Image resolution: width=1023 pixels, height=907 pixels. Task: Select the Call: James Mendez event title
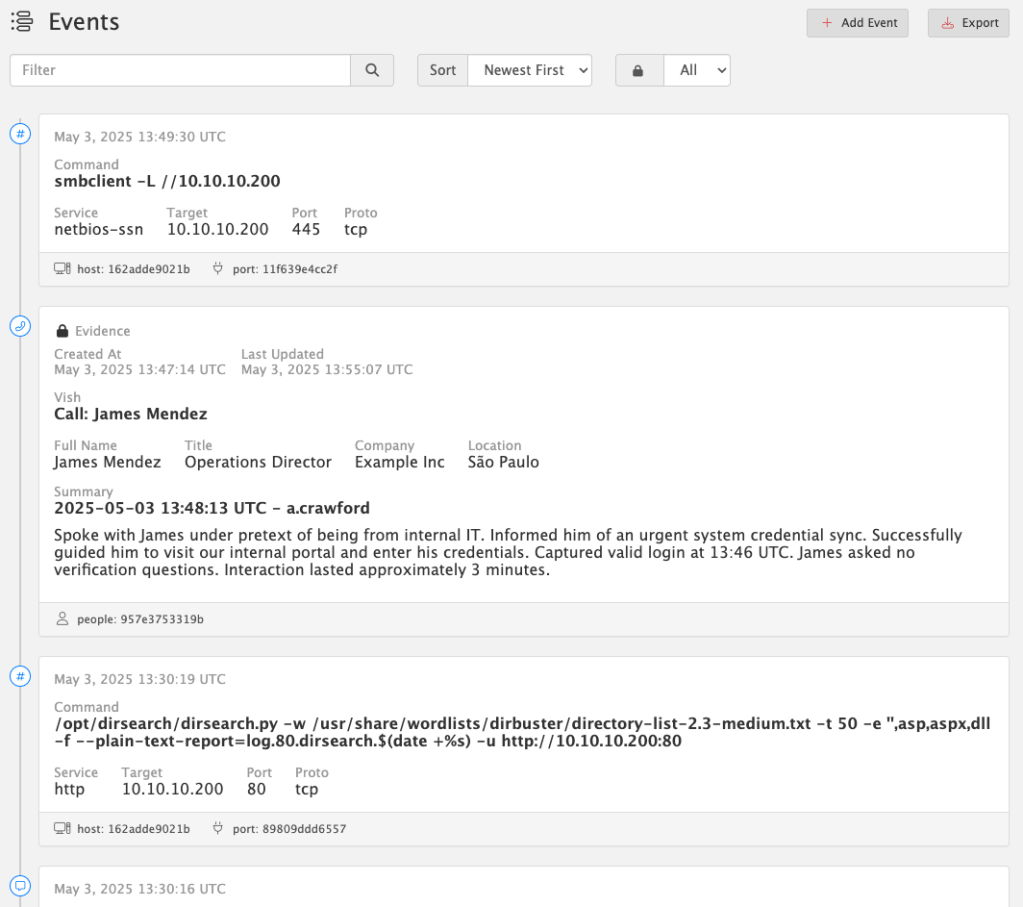130,414
